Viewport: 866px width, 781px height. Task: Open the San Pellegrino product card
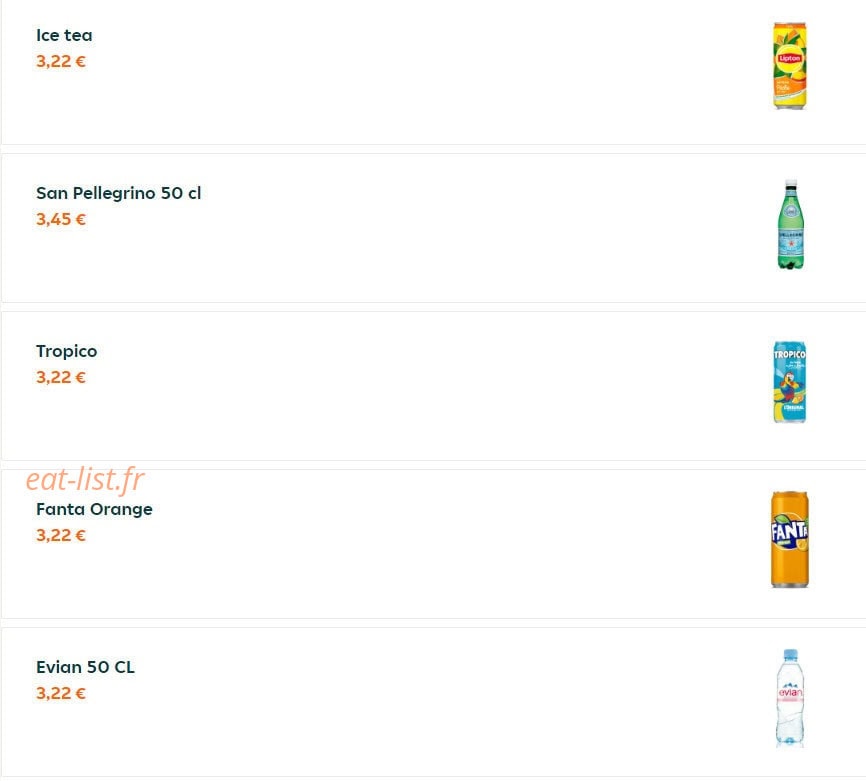[x=434, y=228]
